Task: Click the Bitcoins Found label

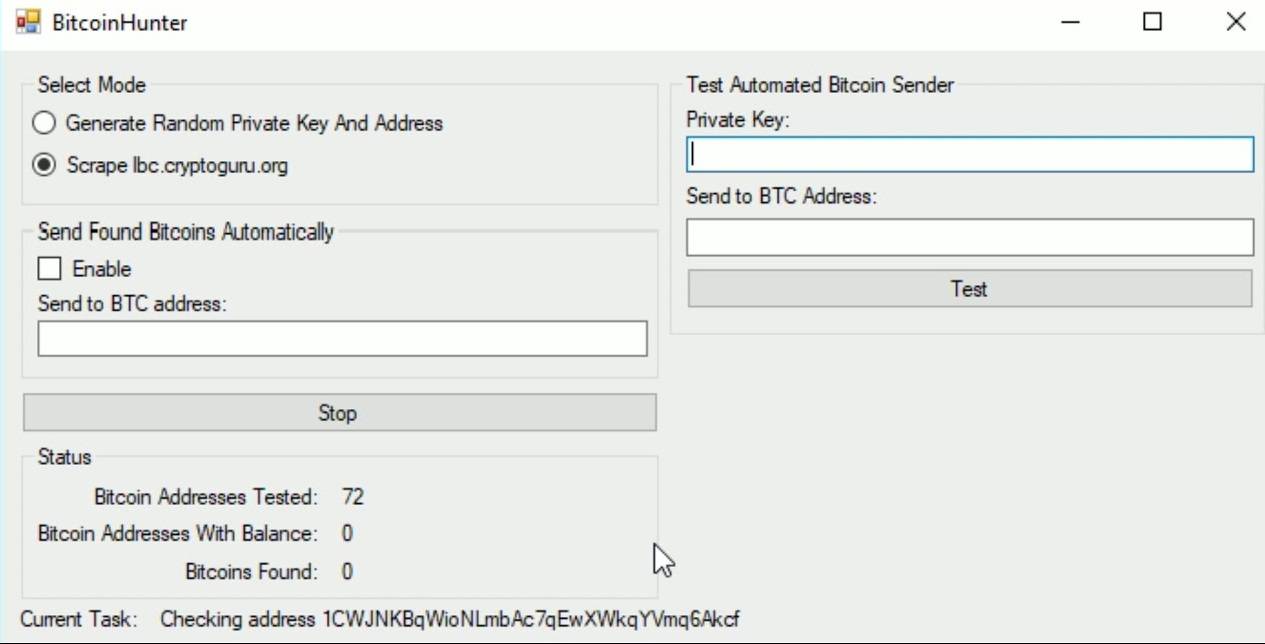Action: (251, 572)
